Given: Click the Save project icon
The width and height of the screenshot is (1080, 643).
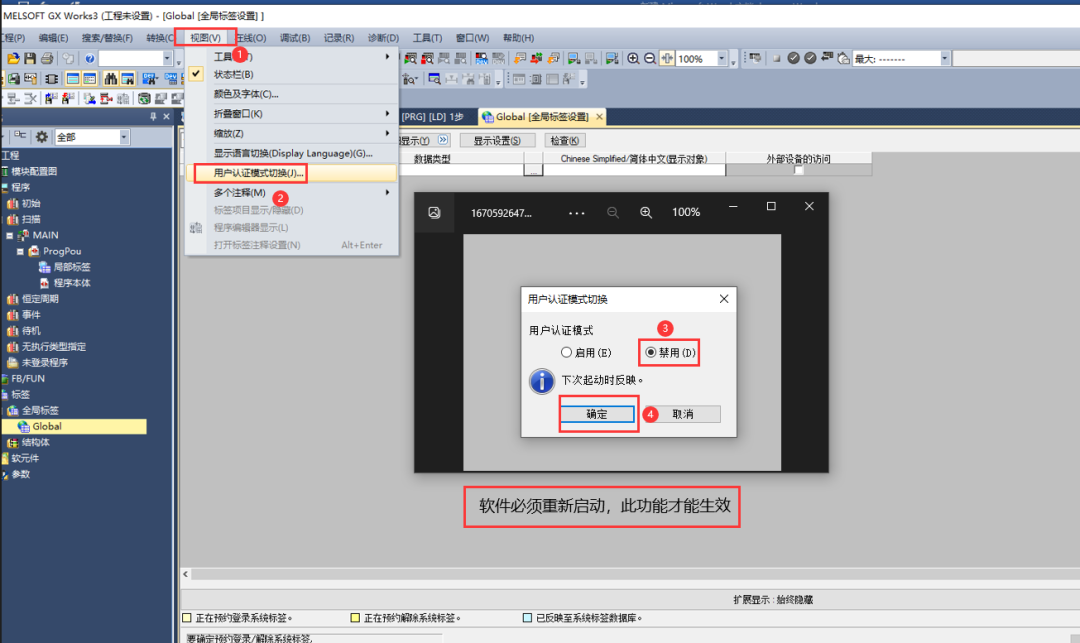Looking at the screenshot, I should point(29,58).
